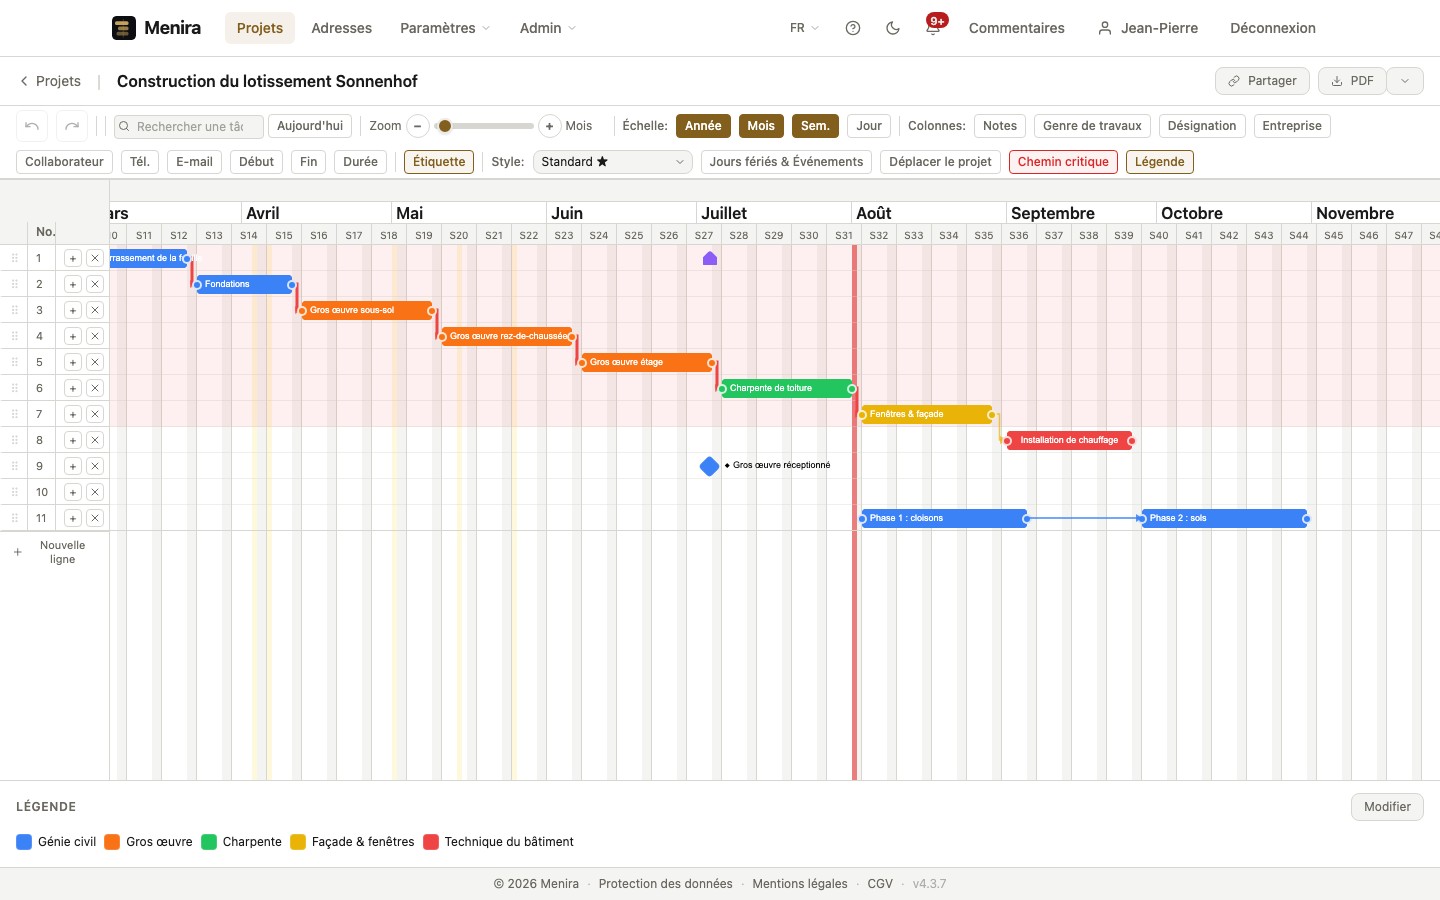Open the help question mark icon
The image size is (1440, 900).
coord(853,28)
